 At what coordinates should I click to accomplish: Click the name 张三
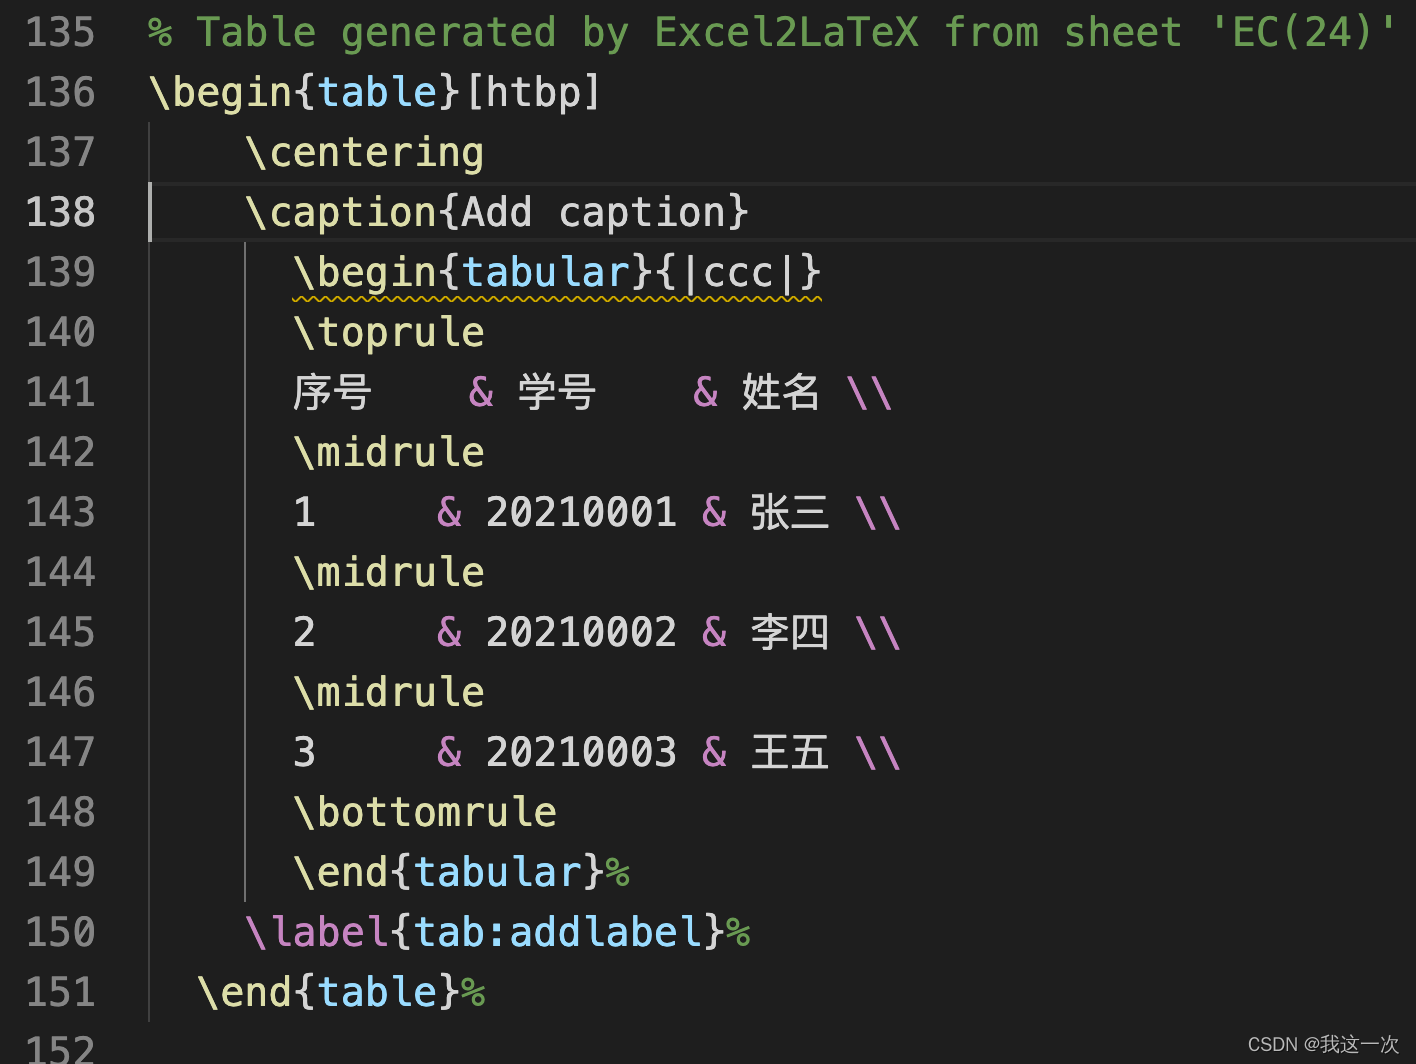point(790,512)
